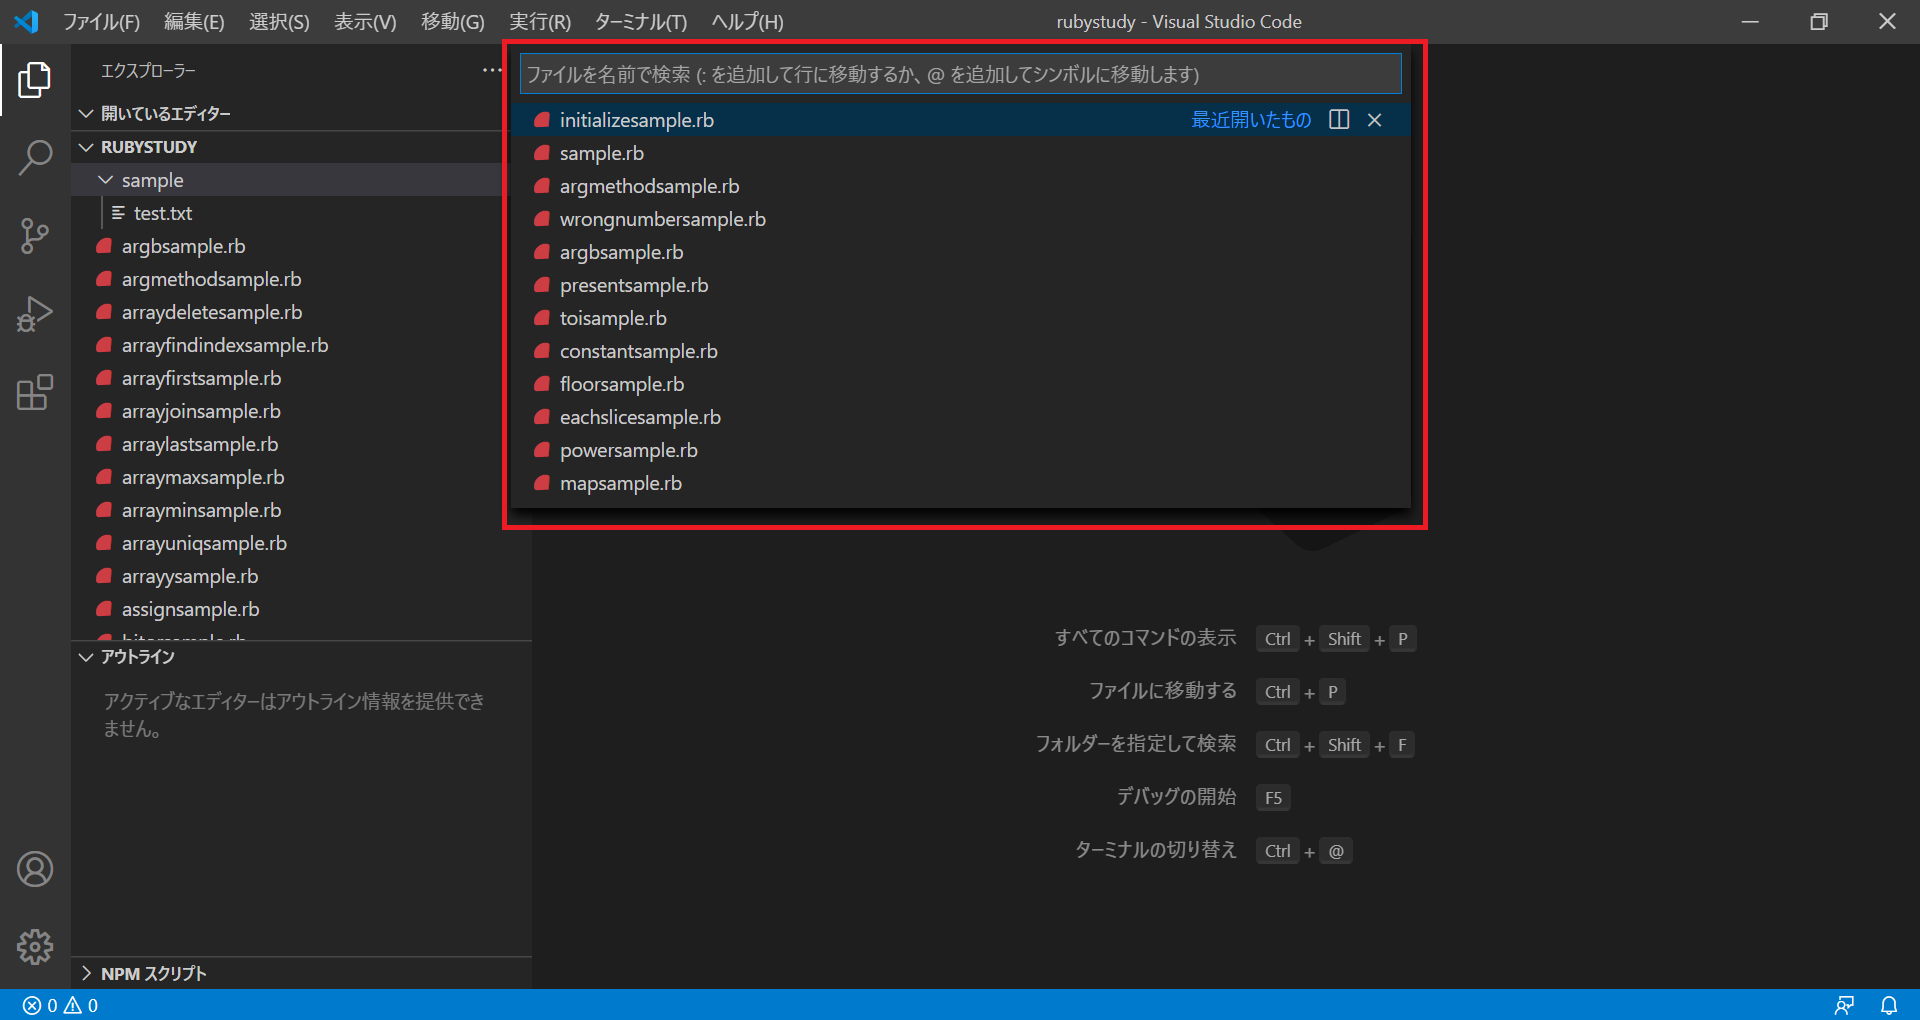The height and width of the screenshot is (1020, 1920).
Task: Select constantsample.rb in quick open list
Action: point(960,351)
